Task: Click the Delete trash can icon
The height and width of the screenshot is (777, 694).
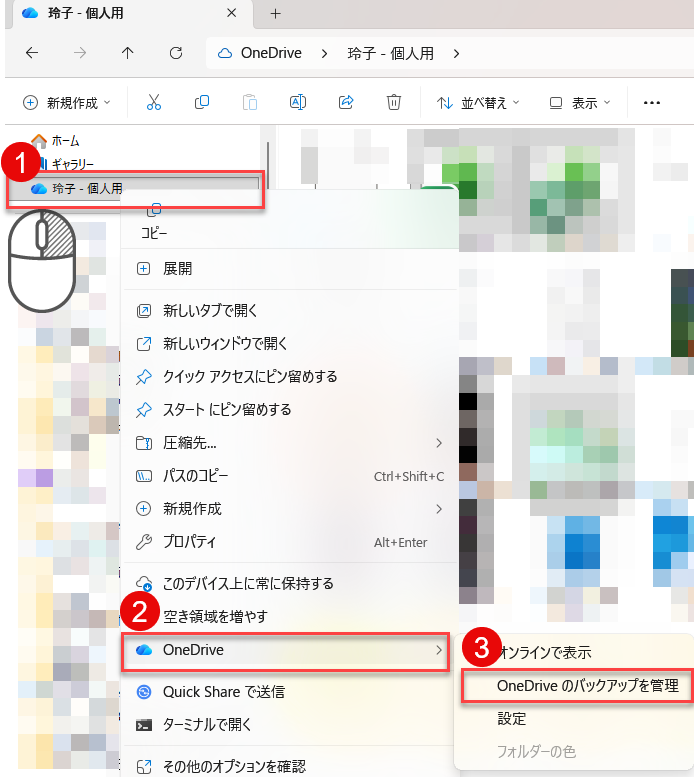Action: click(395, 102)
